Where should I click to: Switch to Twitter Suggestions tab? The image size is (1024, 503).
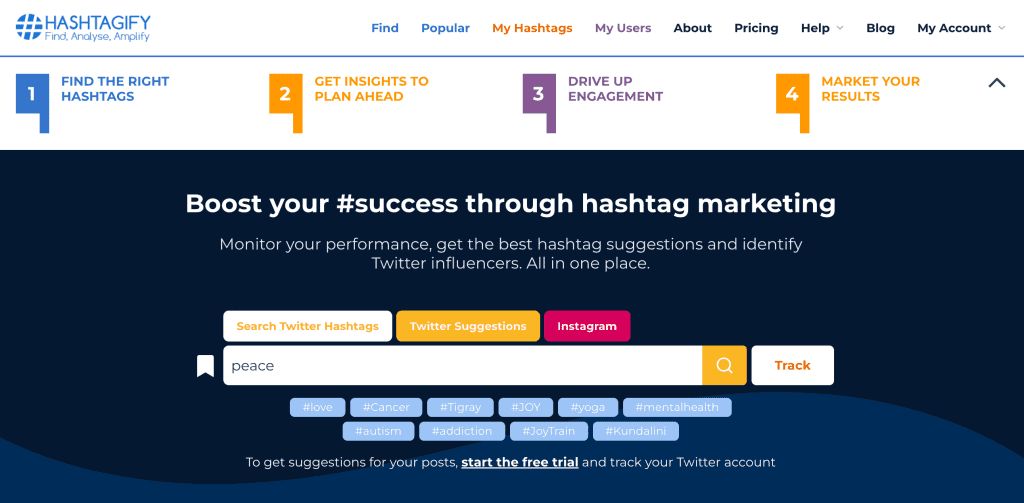click(468, 326)
